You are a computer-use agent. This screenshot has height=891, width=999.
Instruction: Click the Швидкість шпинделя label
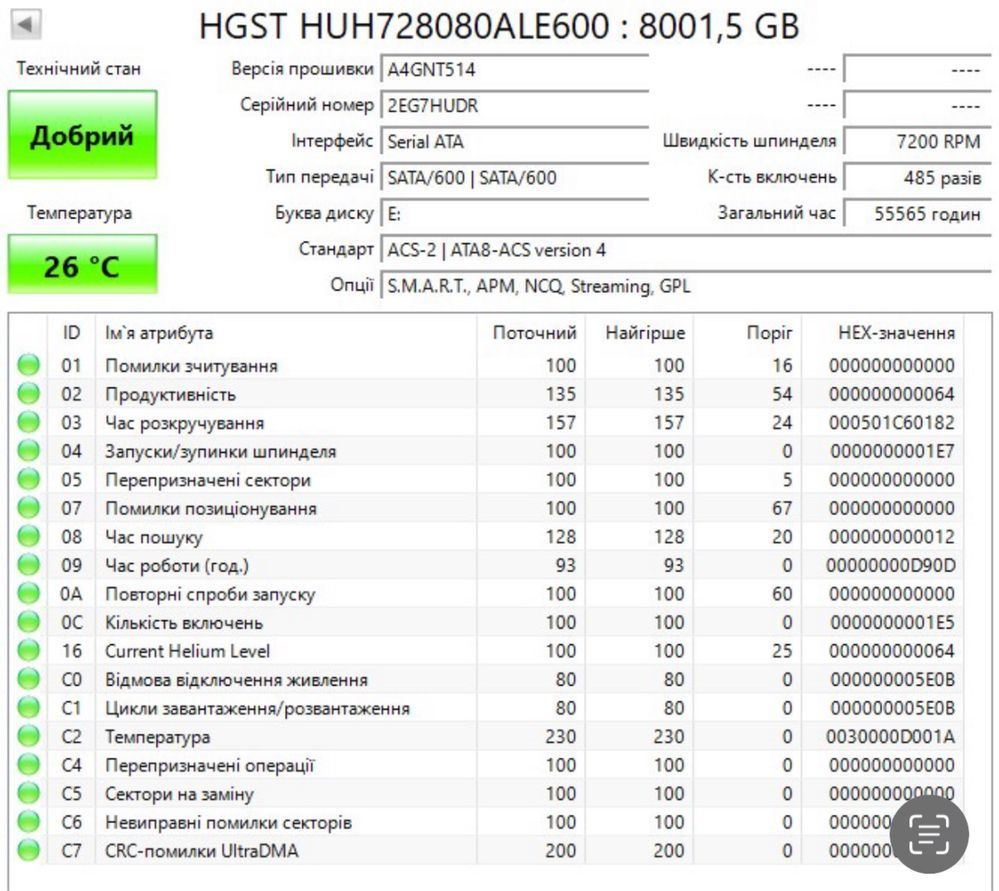749,141
